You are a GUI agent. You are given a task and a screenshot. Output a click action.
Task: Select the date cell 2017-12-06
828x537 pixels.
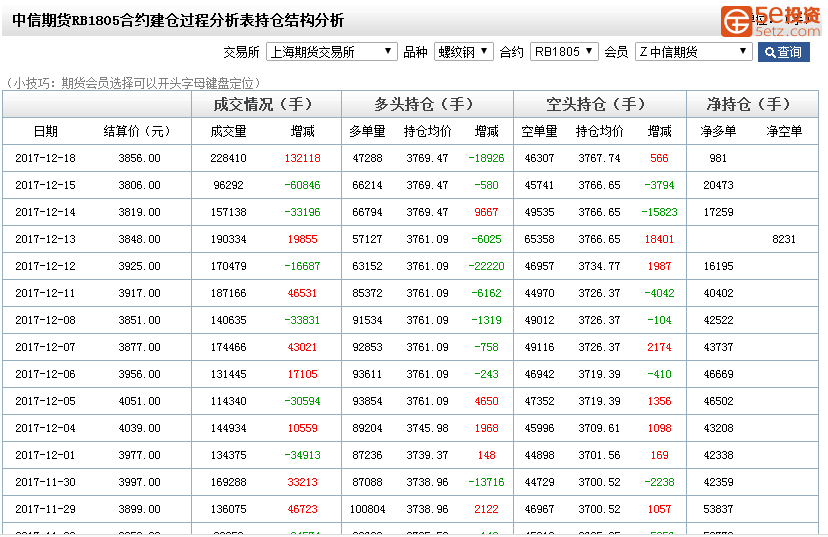click(x=45, y=374)
